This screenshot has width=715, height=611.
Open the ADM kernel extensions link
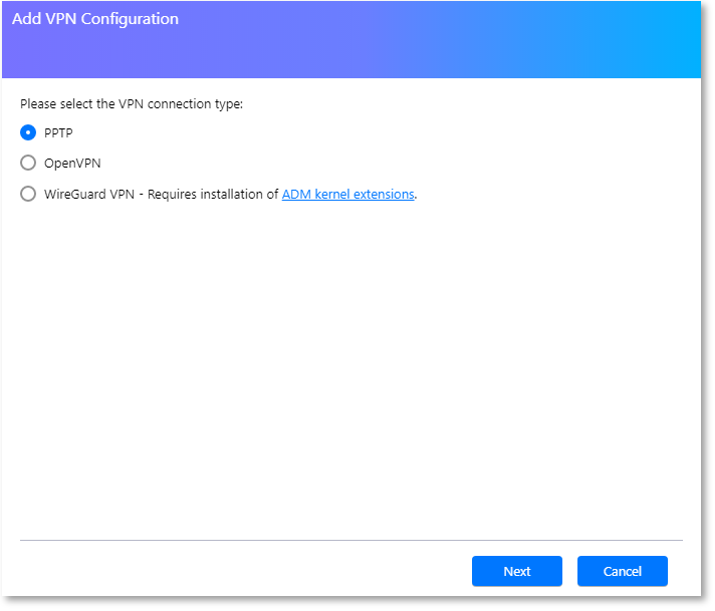(x=348, y=194)
